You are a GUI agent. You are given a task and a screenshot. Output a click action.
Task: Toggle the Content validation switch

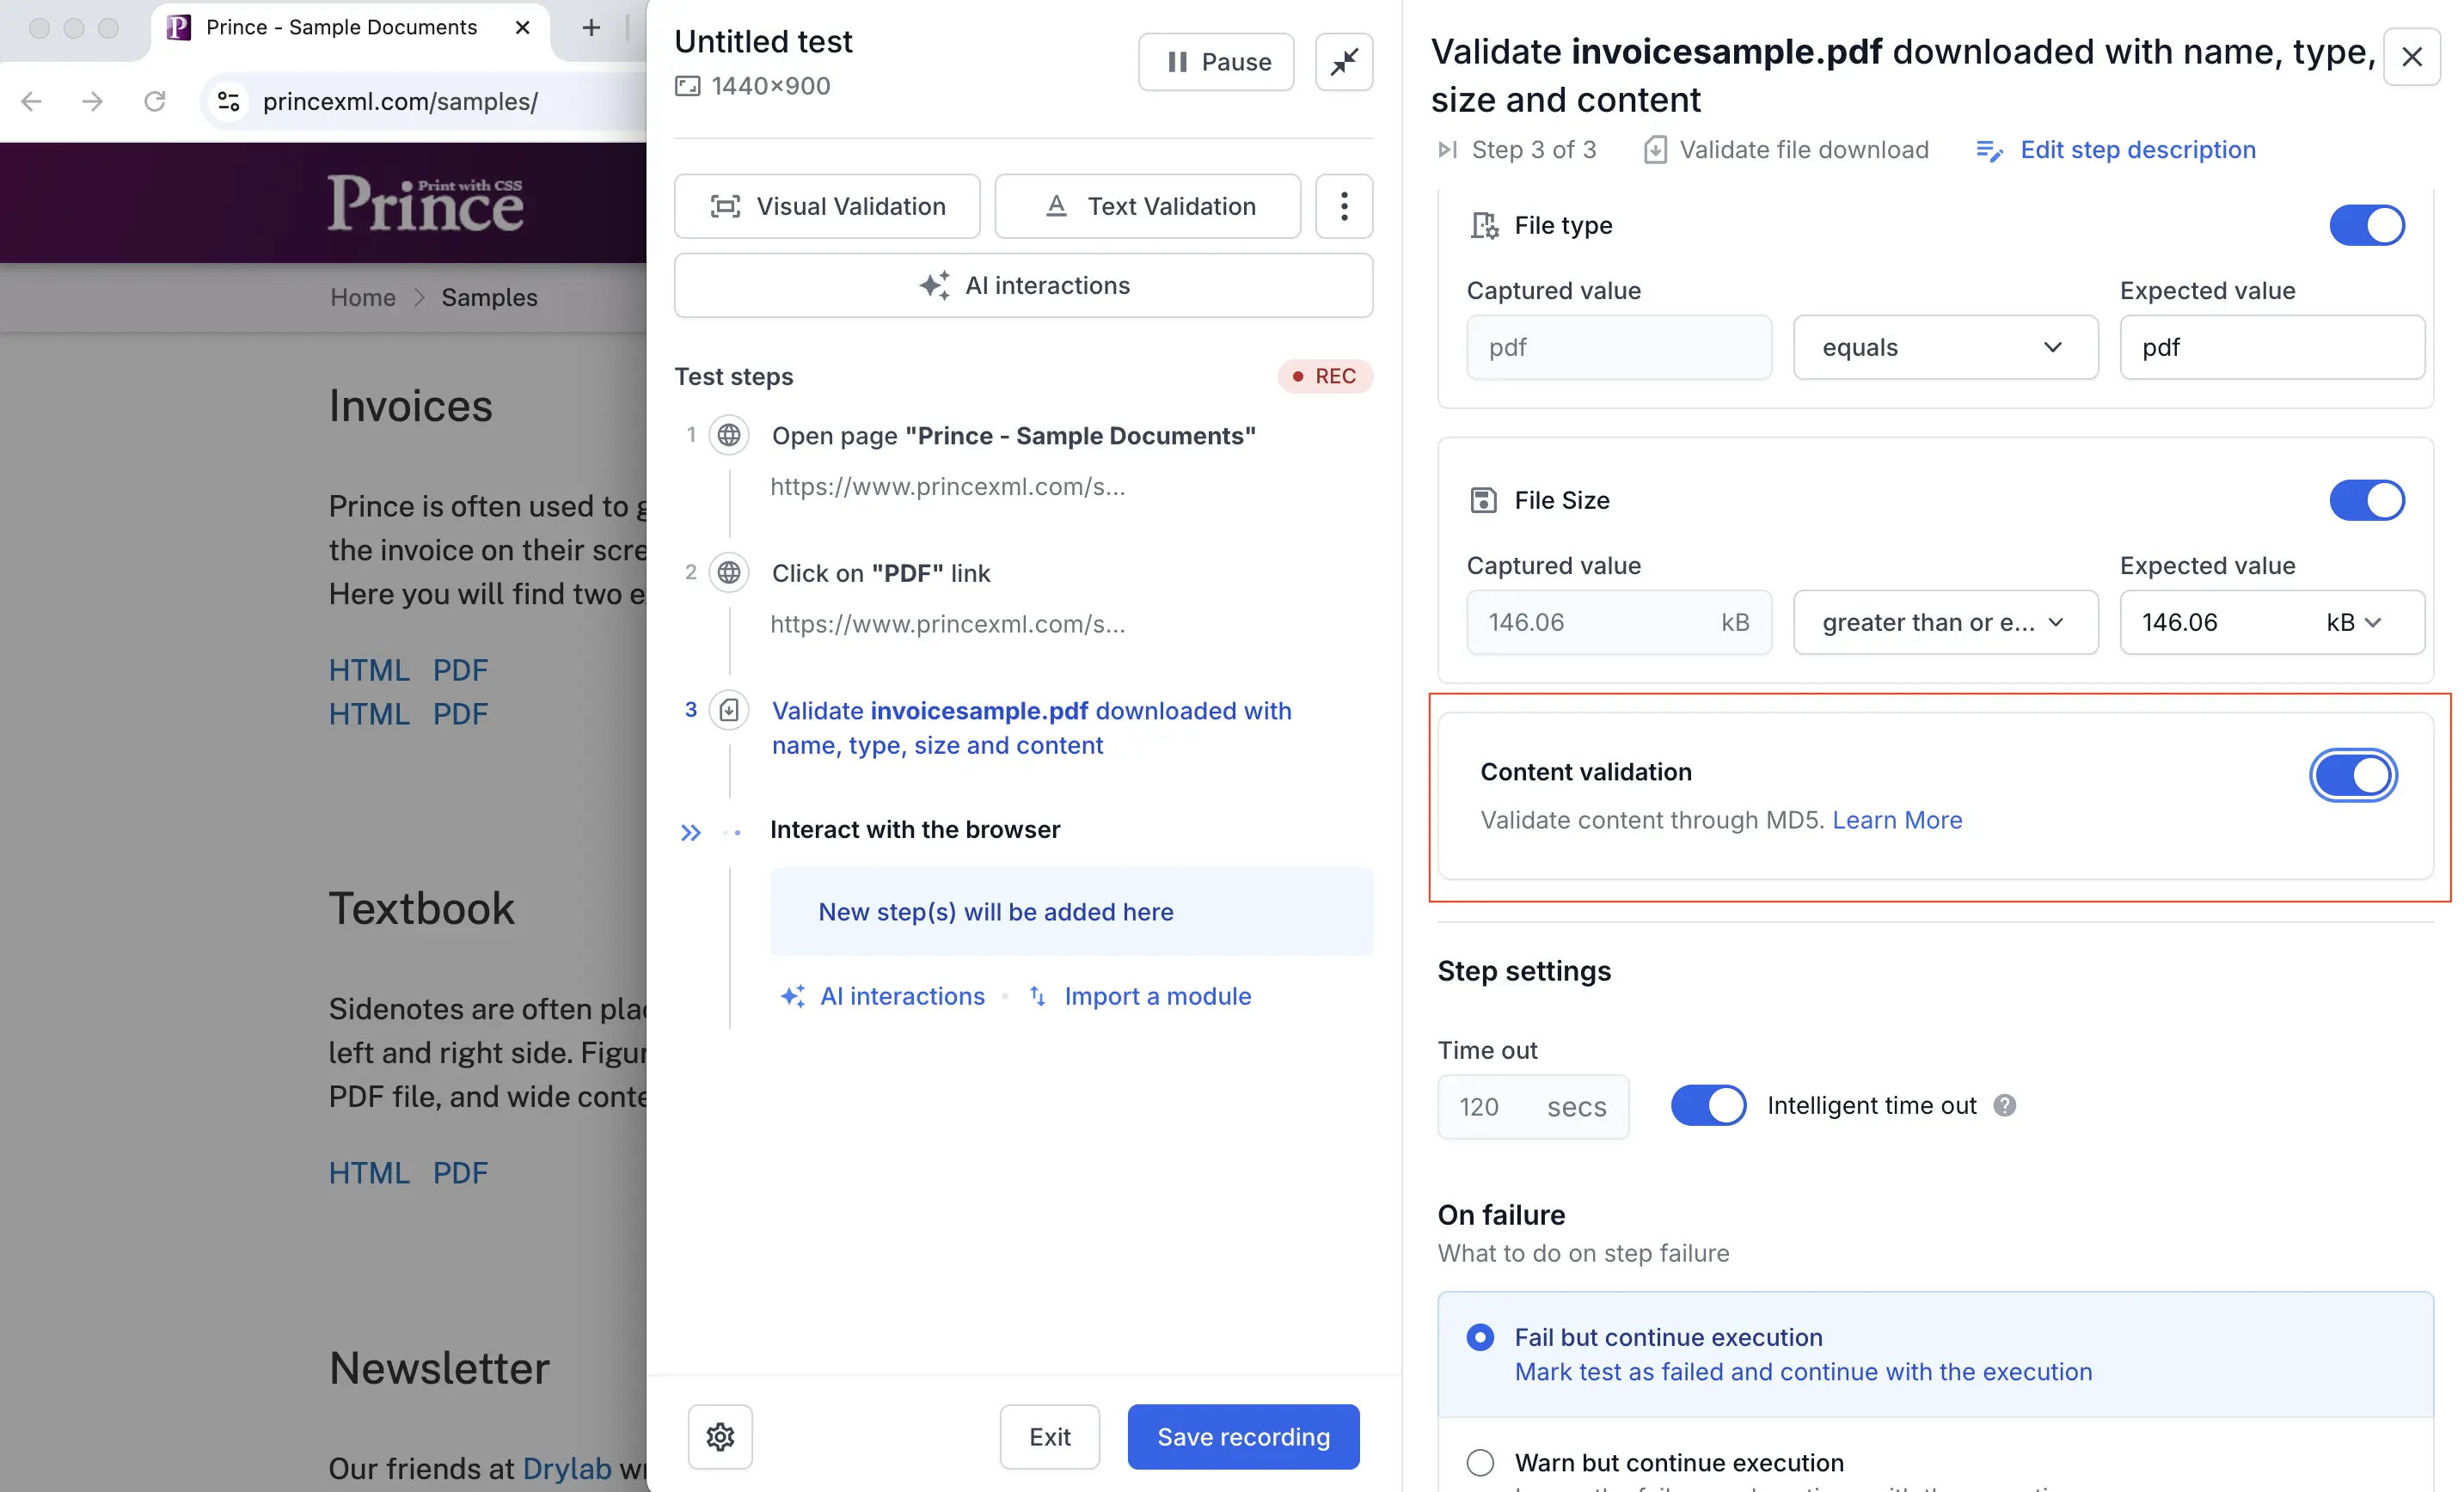pos(2352,775)
